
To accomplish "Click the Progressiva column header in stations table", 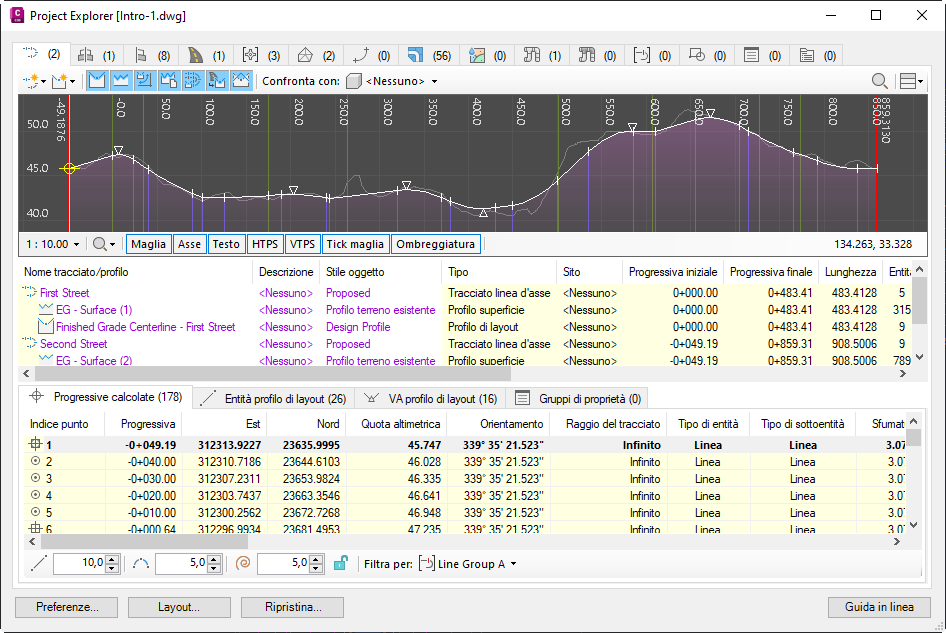I will tap(144, 424).
